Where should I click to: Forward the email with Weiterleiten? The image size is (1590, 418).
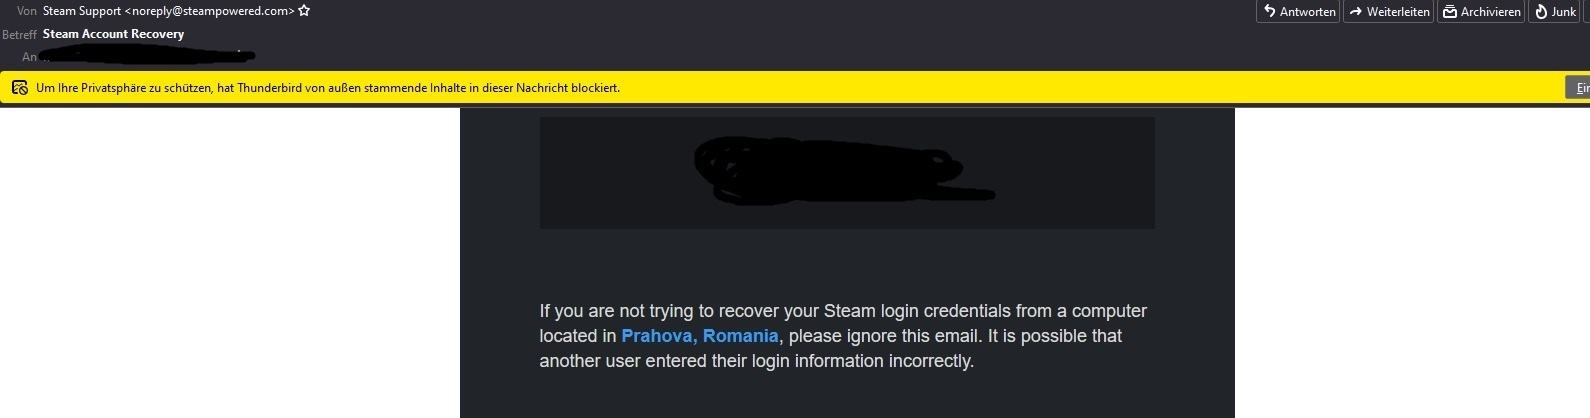tap(1389, 12)
